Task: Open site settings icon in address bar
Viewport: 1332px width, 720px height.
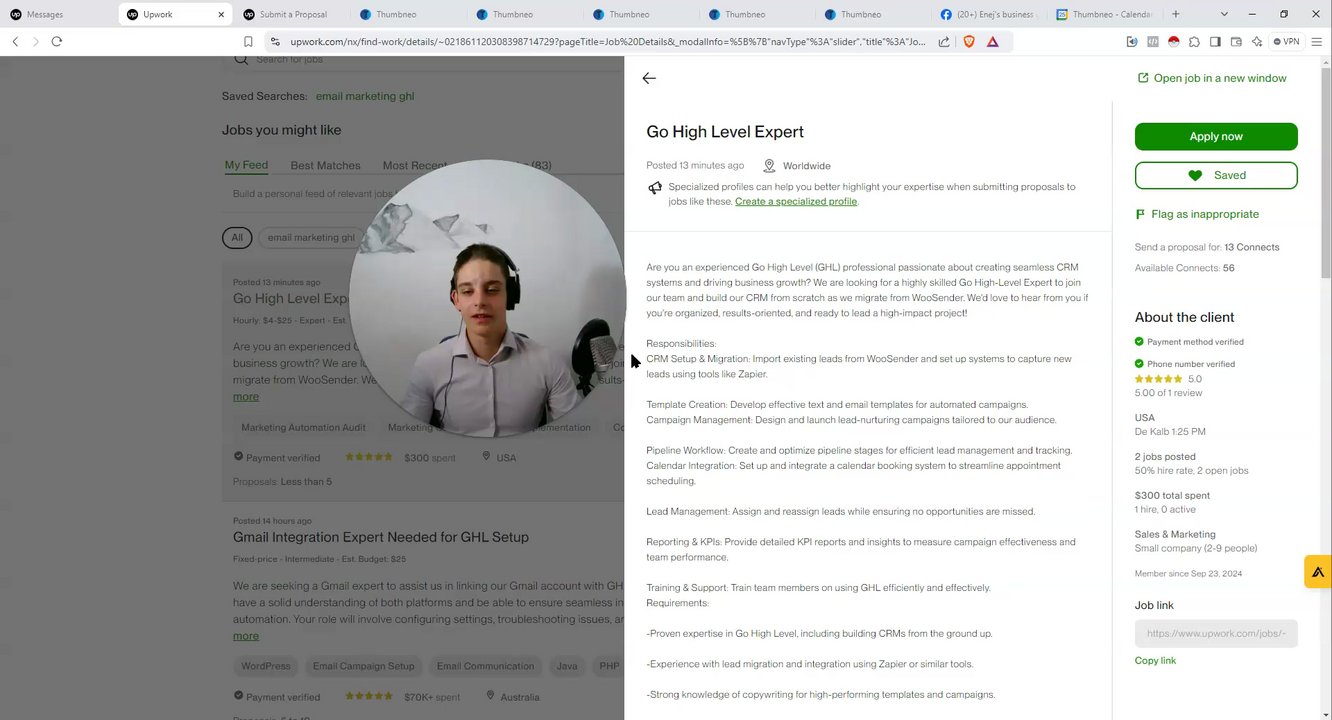Action: (275, 41)
